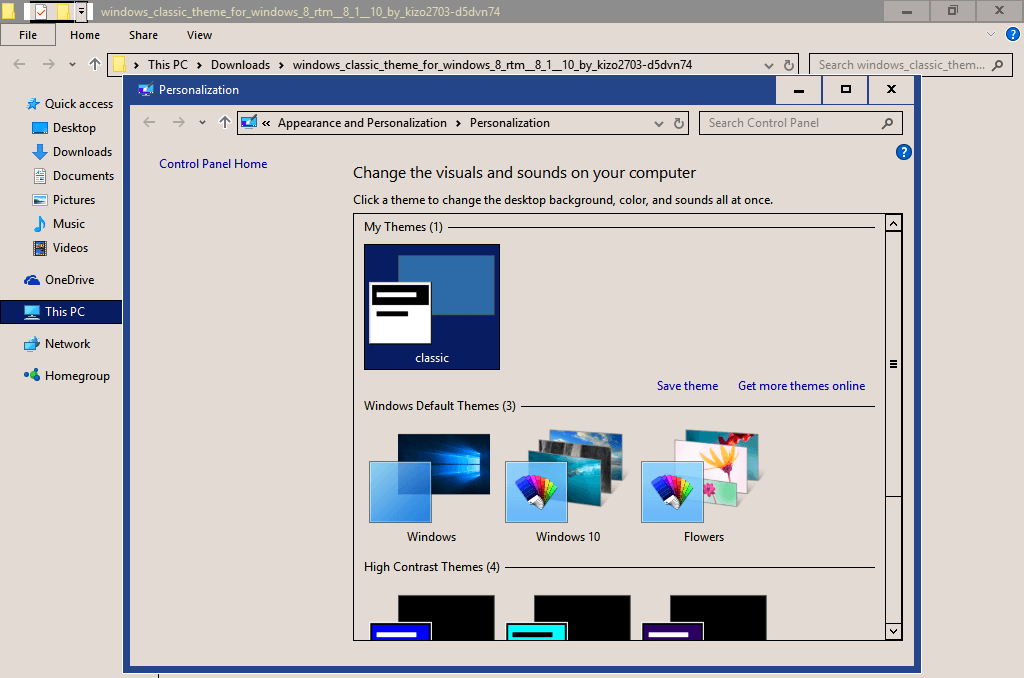
Task: Click Get more themes online
Action: 801,386
